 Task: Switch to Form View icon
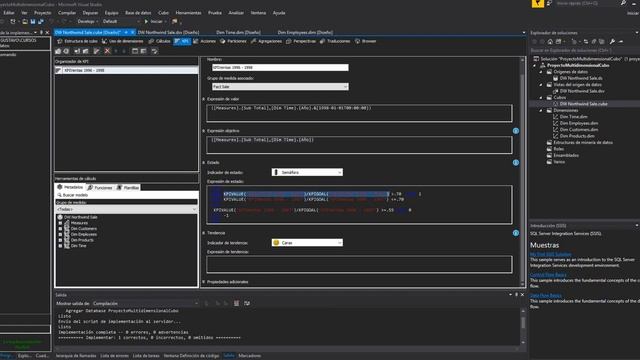click(x=135, y=51)
